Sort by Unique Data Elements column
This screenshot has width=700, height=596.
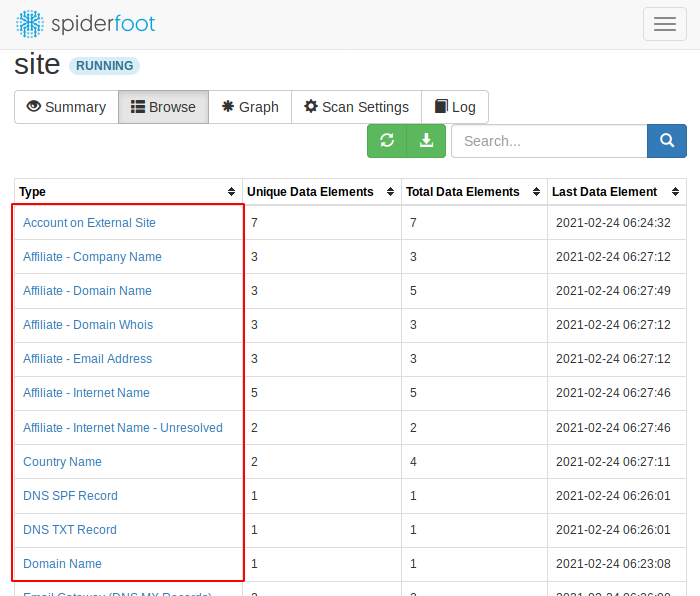390,192
